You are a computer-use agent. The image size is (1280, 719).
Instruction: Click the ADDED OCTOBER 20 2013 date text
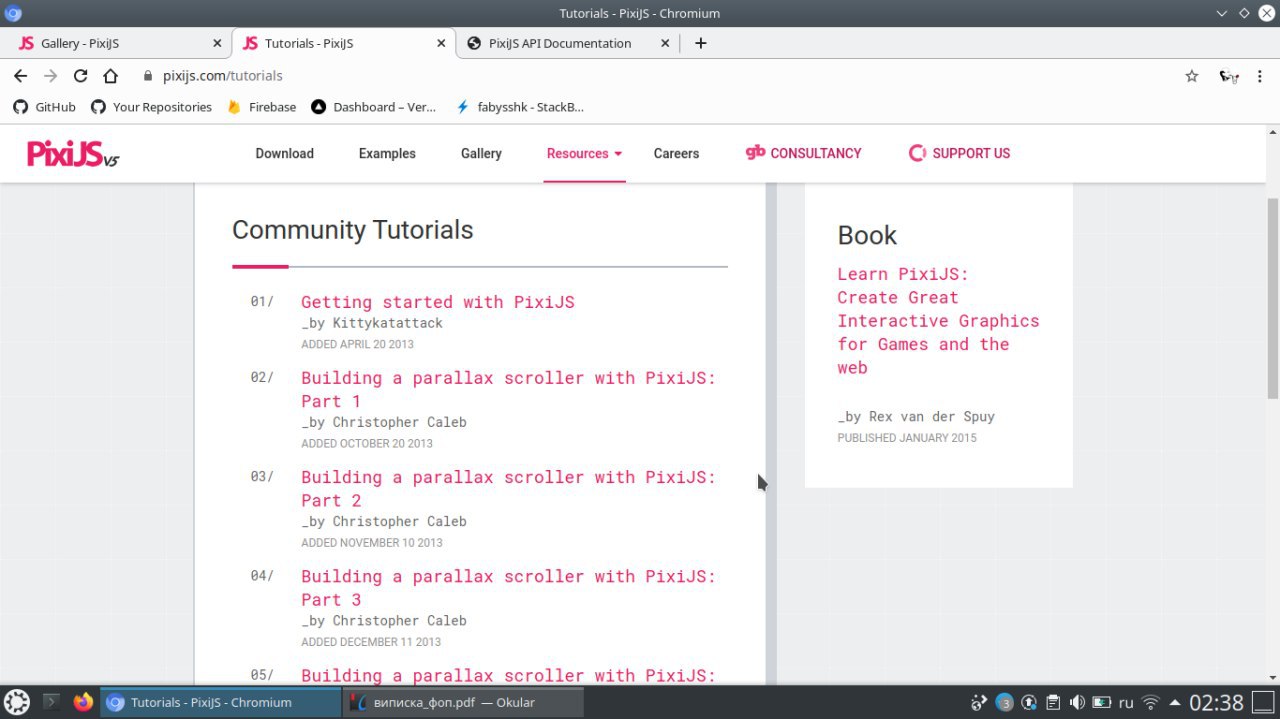pyautogui.click(x=367, y=443)
